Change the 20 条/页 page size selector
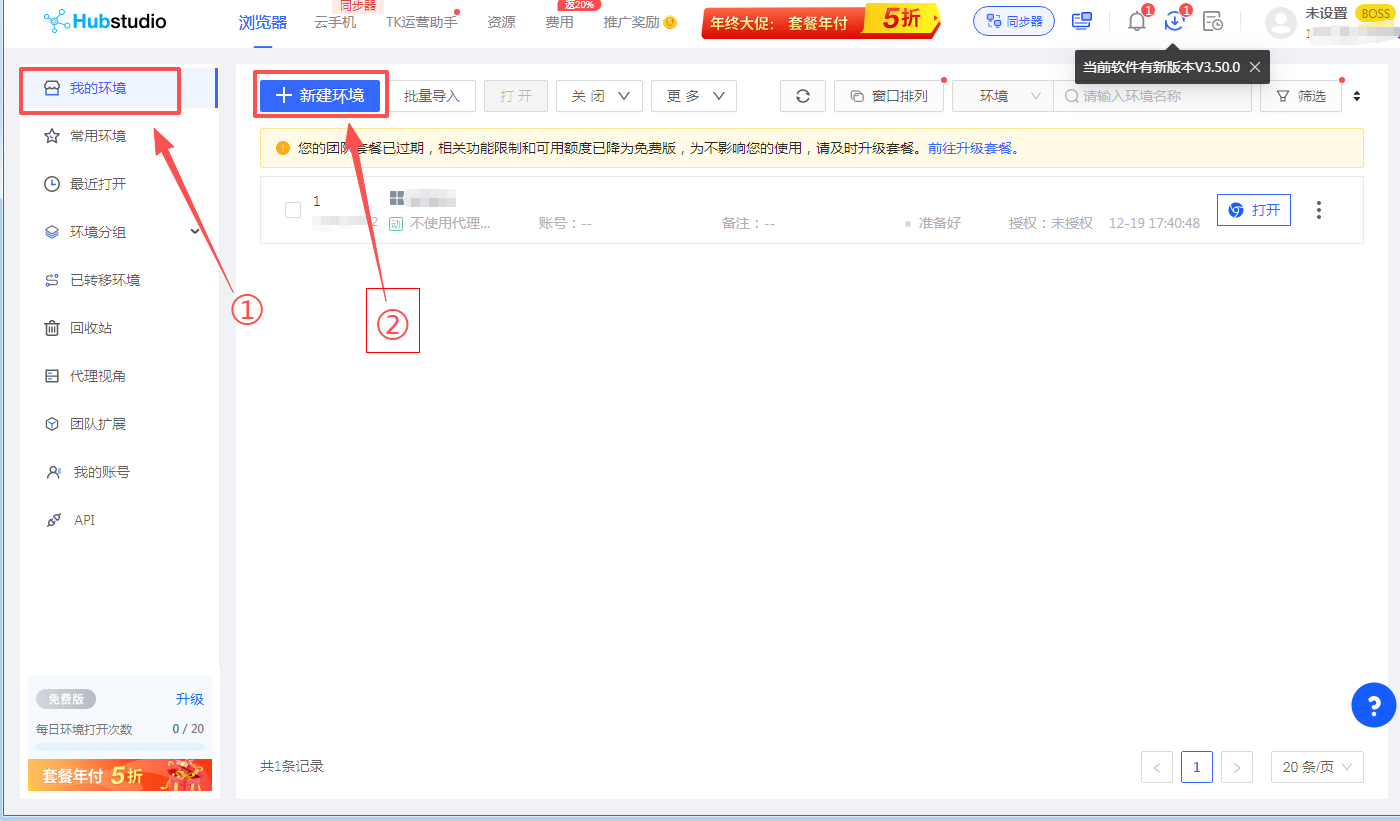Screen dimensions: 1400x821 1317,766
